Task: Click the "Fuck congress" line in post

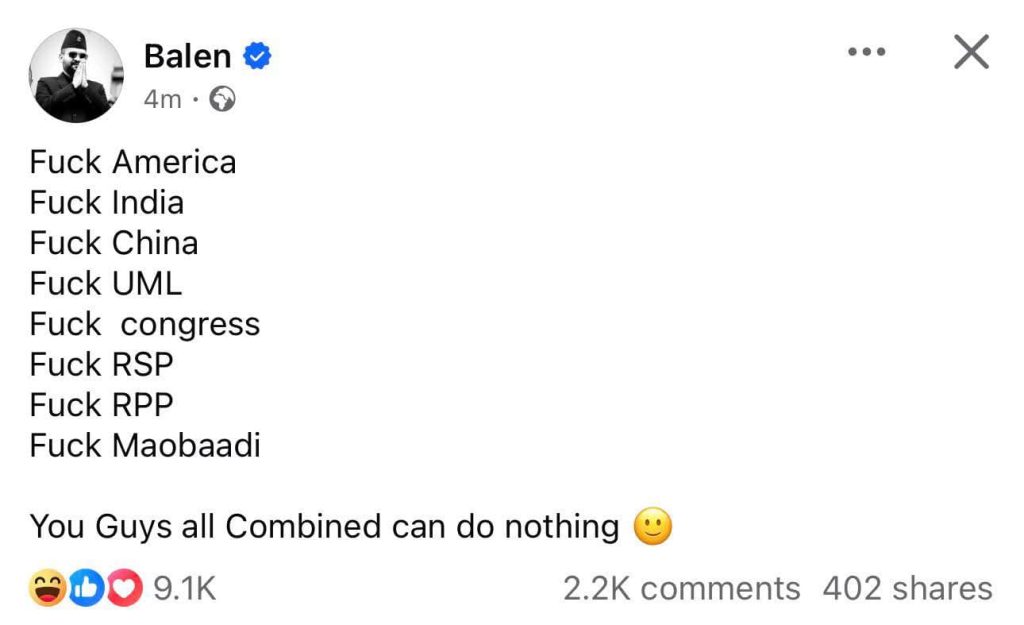Action: 145,324
